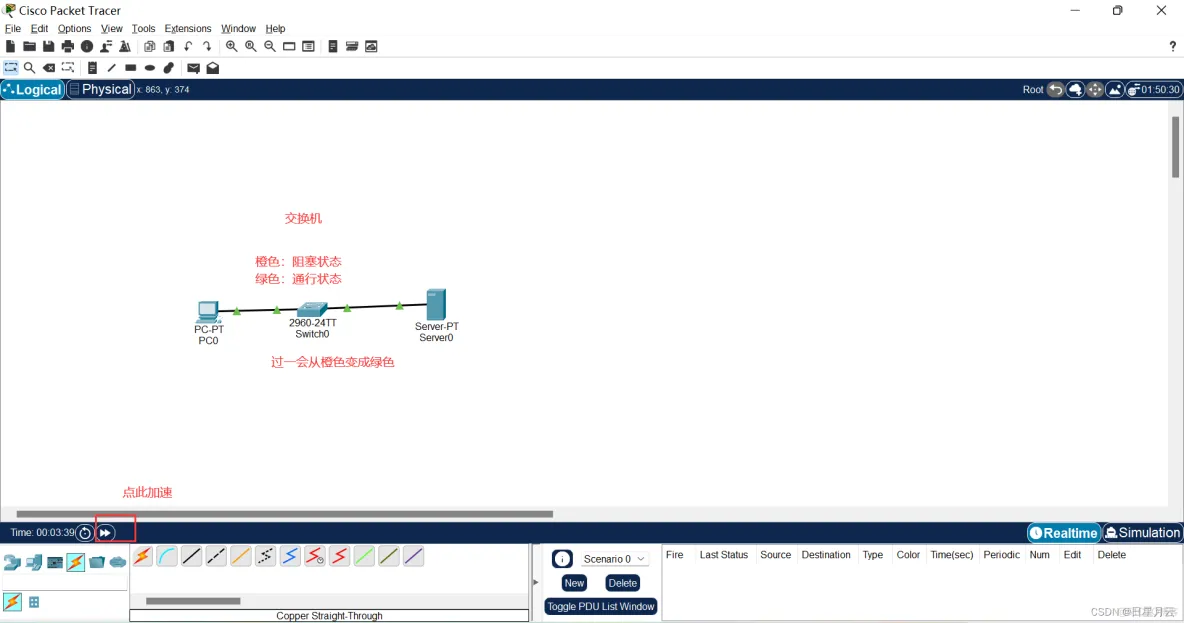Expand the PDU list panel arrow
This screenshot has width=1184, height=623.
(x=535, y=582)
